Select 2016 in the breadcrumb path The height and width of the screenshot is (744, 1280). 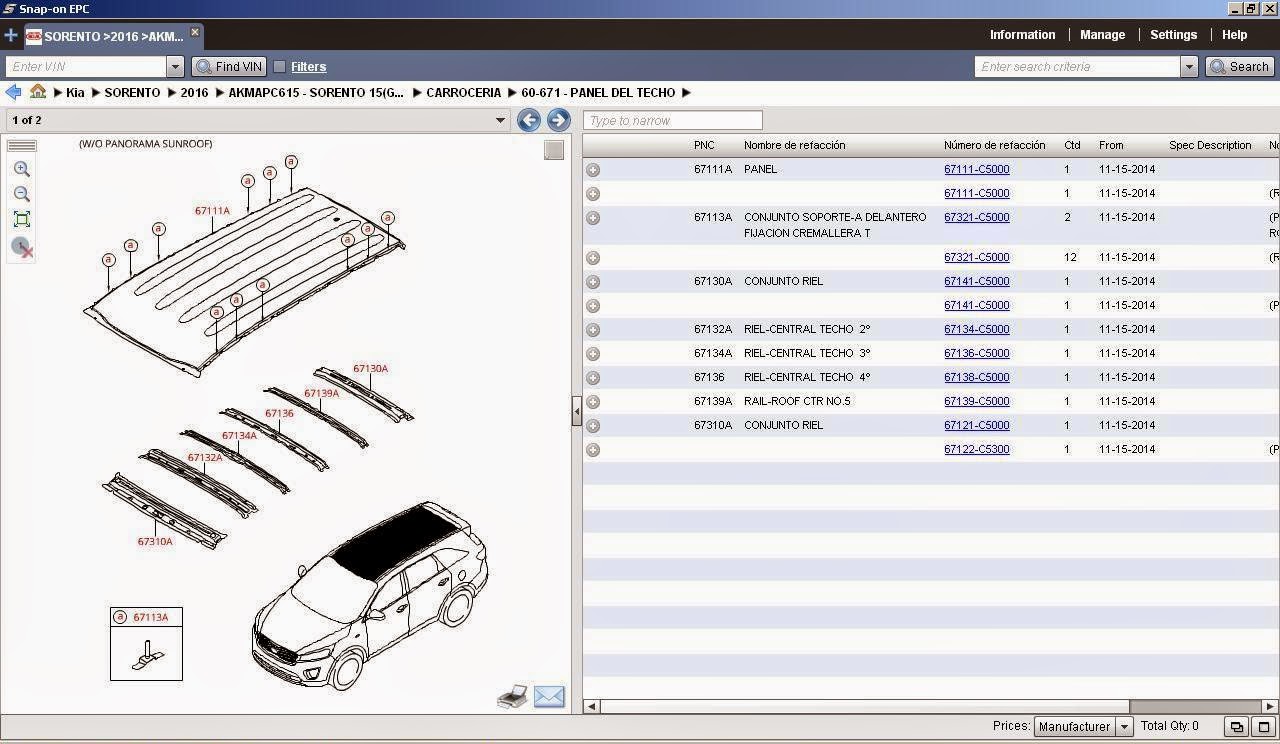tap(194, 93)
